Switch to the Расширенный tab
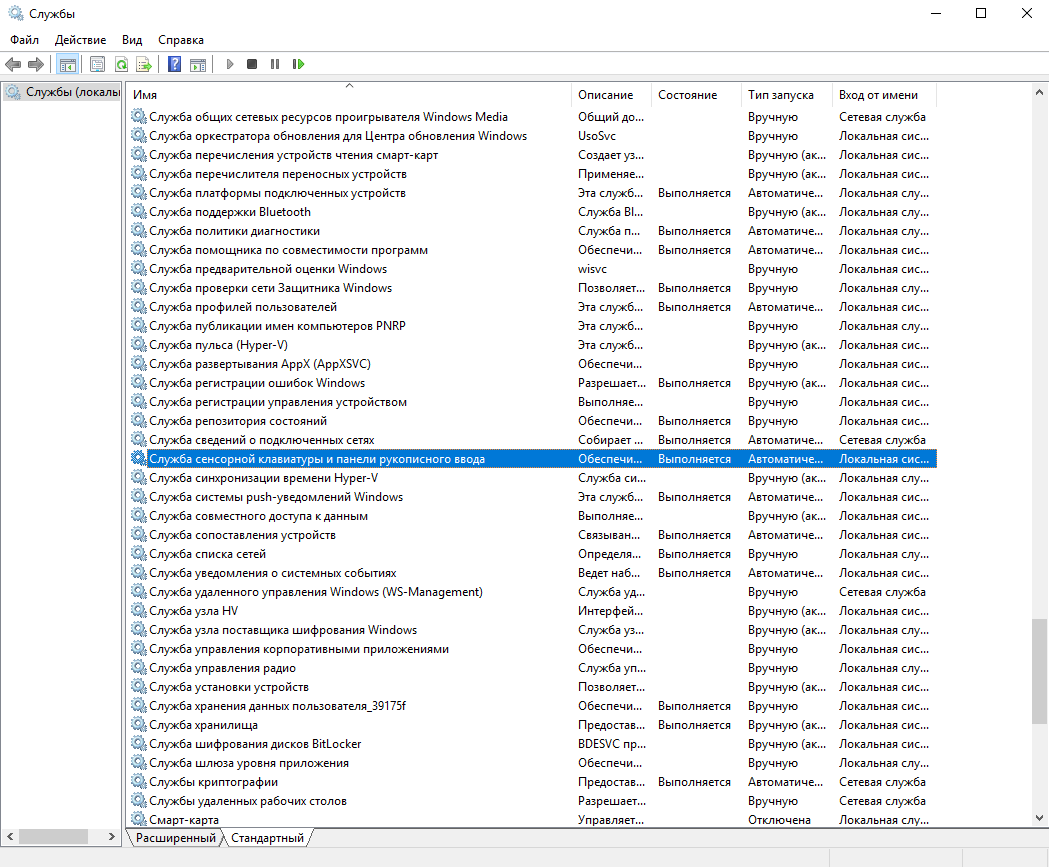 click(x=175, y=838)
